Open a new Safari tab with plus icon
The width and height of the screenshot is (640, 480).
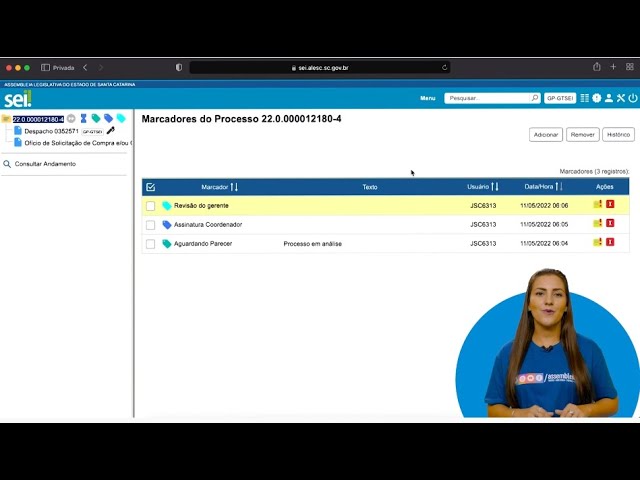click(613, 67)
